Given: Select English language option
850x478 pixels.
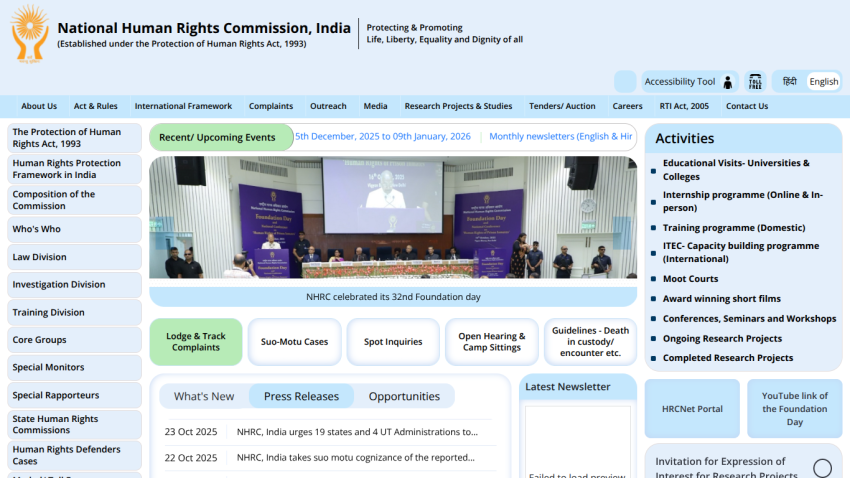Looking at the screenshot, I should click(823, 81).
